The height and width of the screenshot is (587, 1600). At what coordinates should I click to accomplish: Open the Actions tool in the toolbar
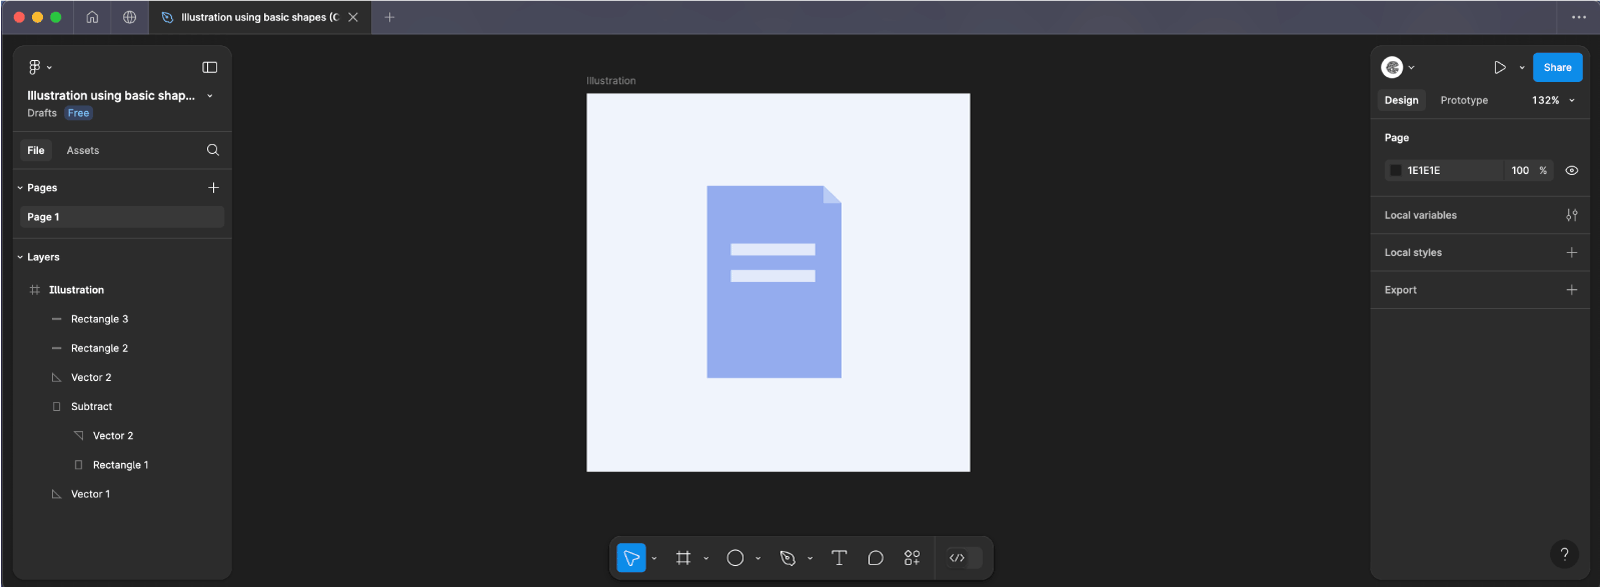912,558
